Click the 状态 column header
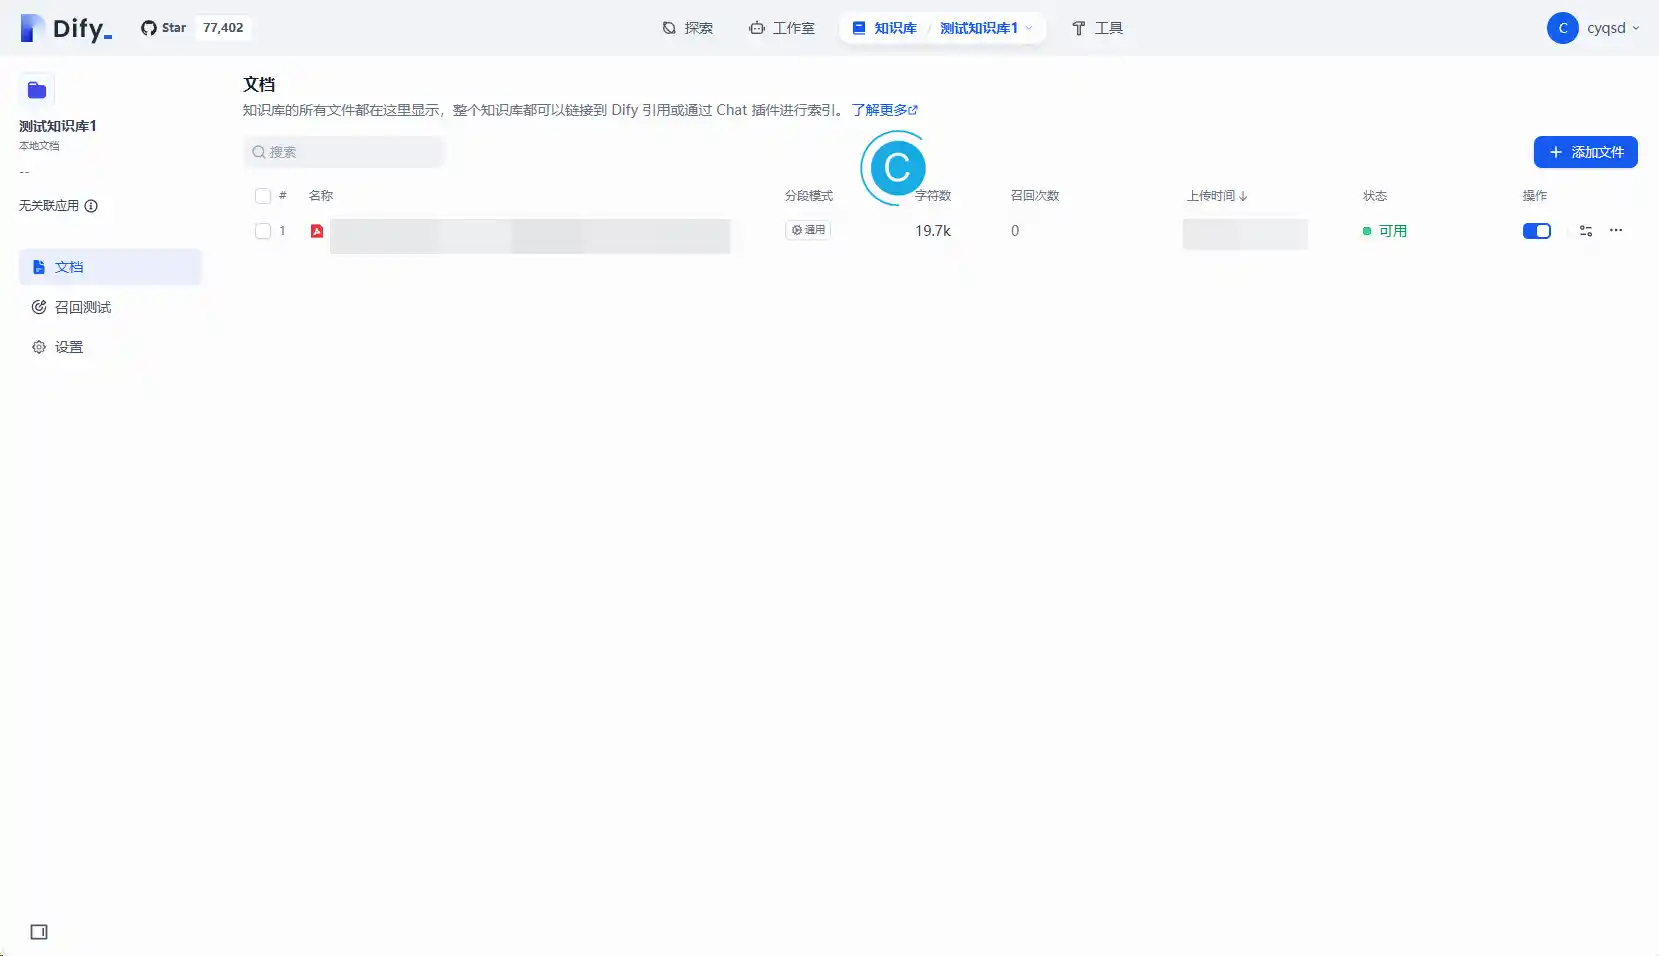This screenshot has width=1659, height=956. pyautogui.click(x=1375, y=196)
